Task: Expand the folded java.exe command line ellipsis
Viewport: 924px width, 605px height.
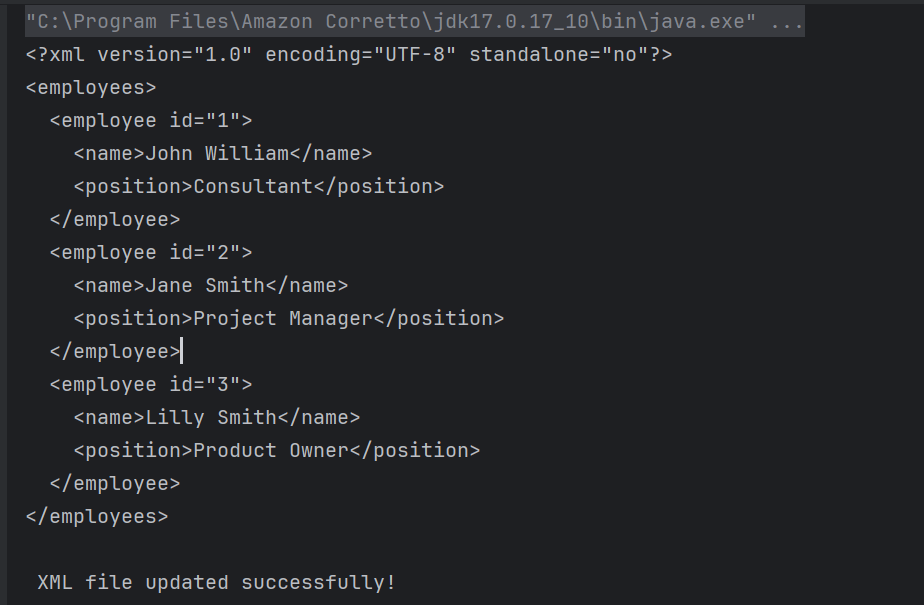Action: [787, 21]
